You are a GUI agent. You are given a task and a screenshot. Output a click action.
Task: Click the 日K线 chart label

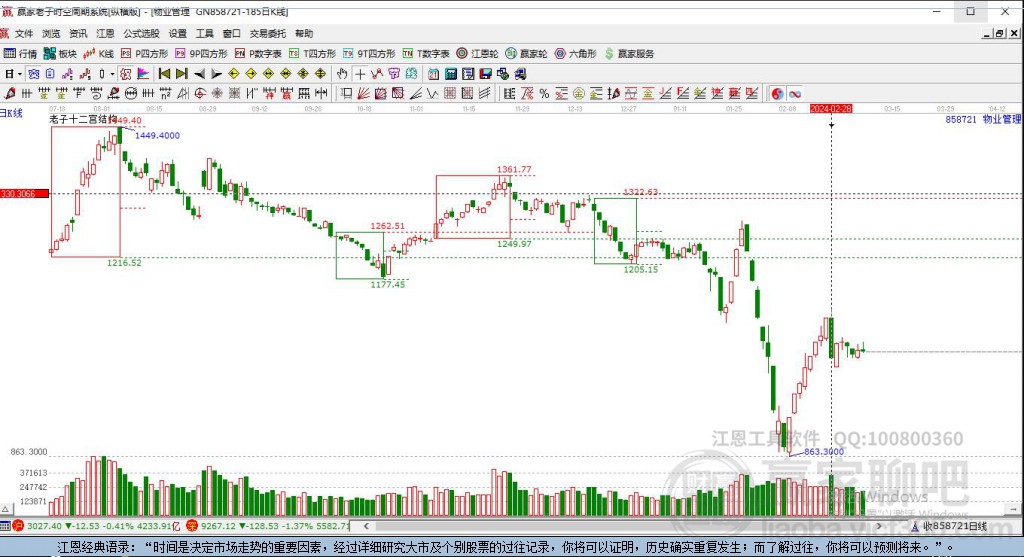pos(11,113)
